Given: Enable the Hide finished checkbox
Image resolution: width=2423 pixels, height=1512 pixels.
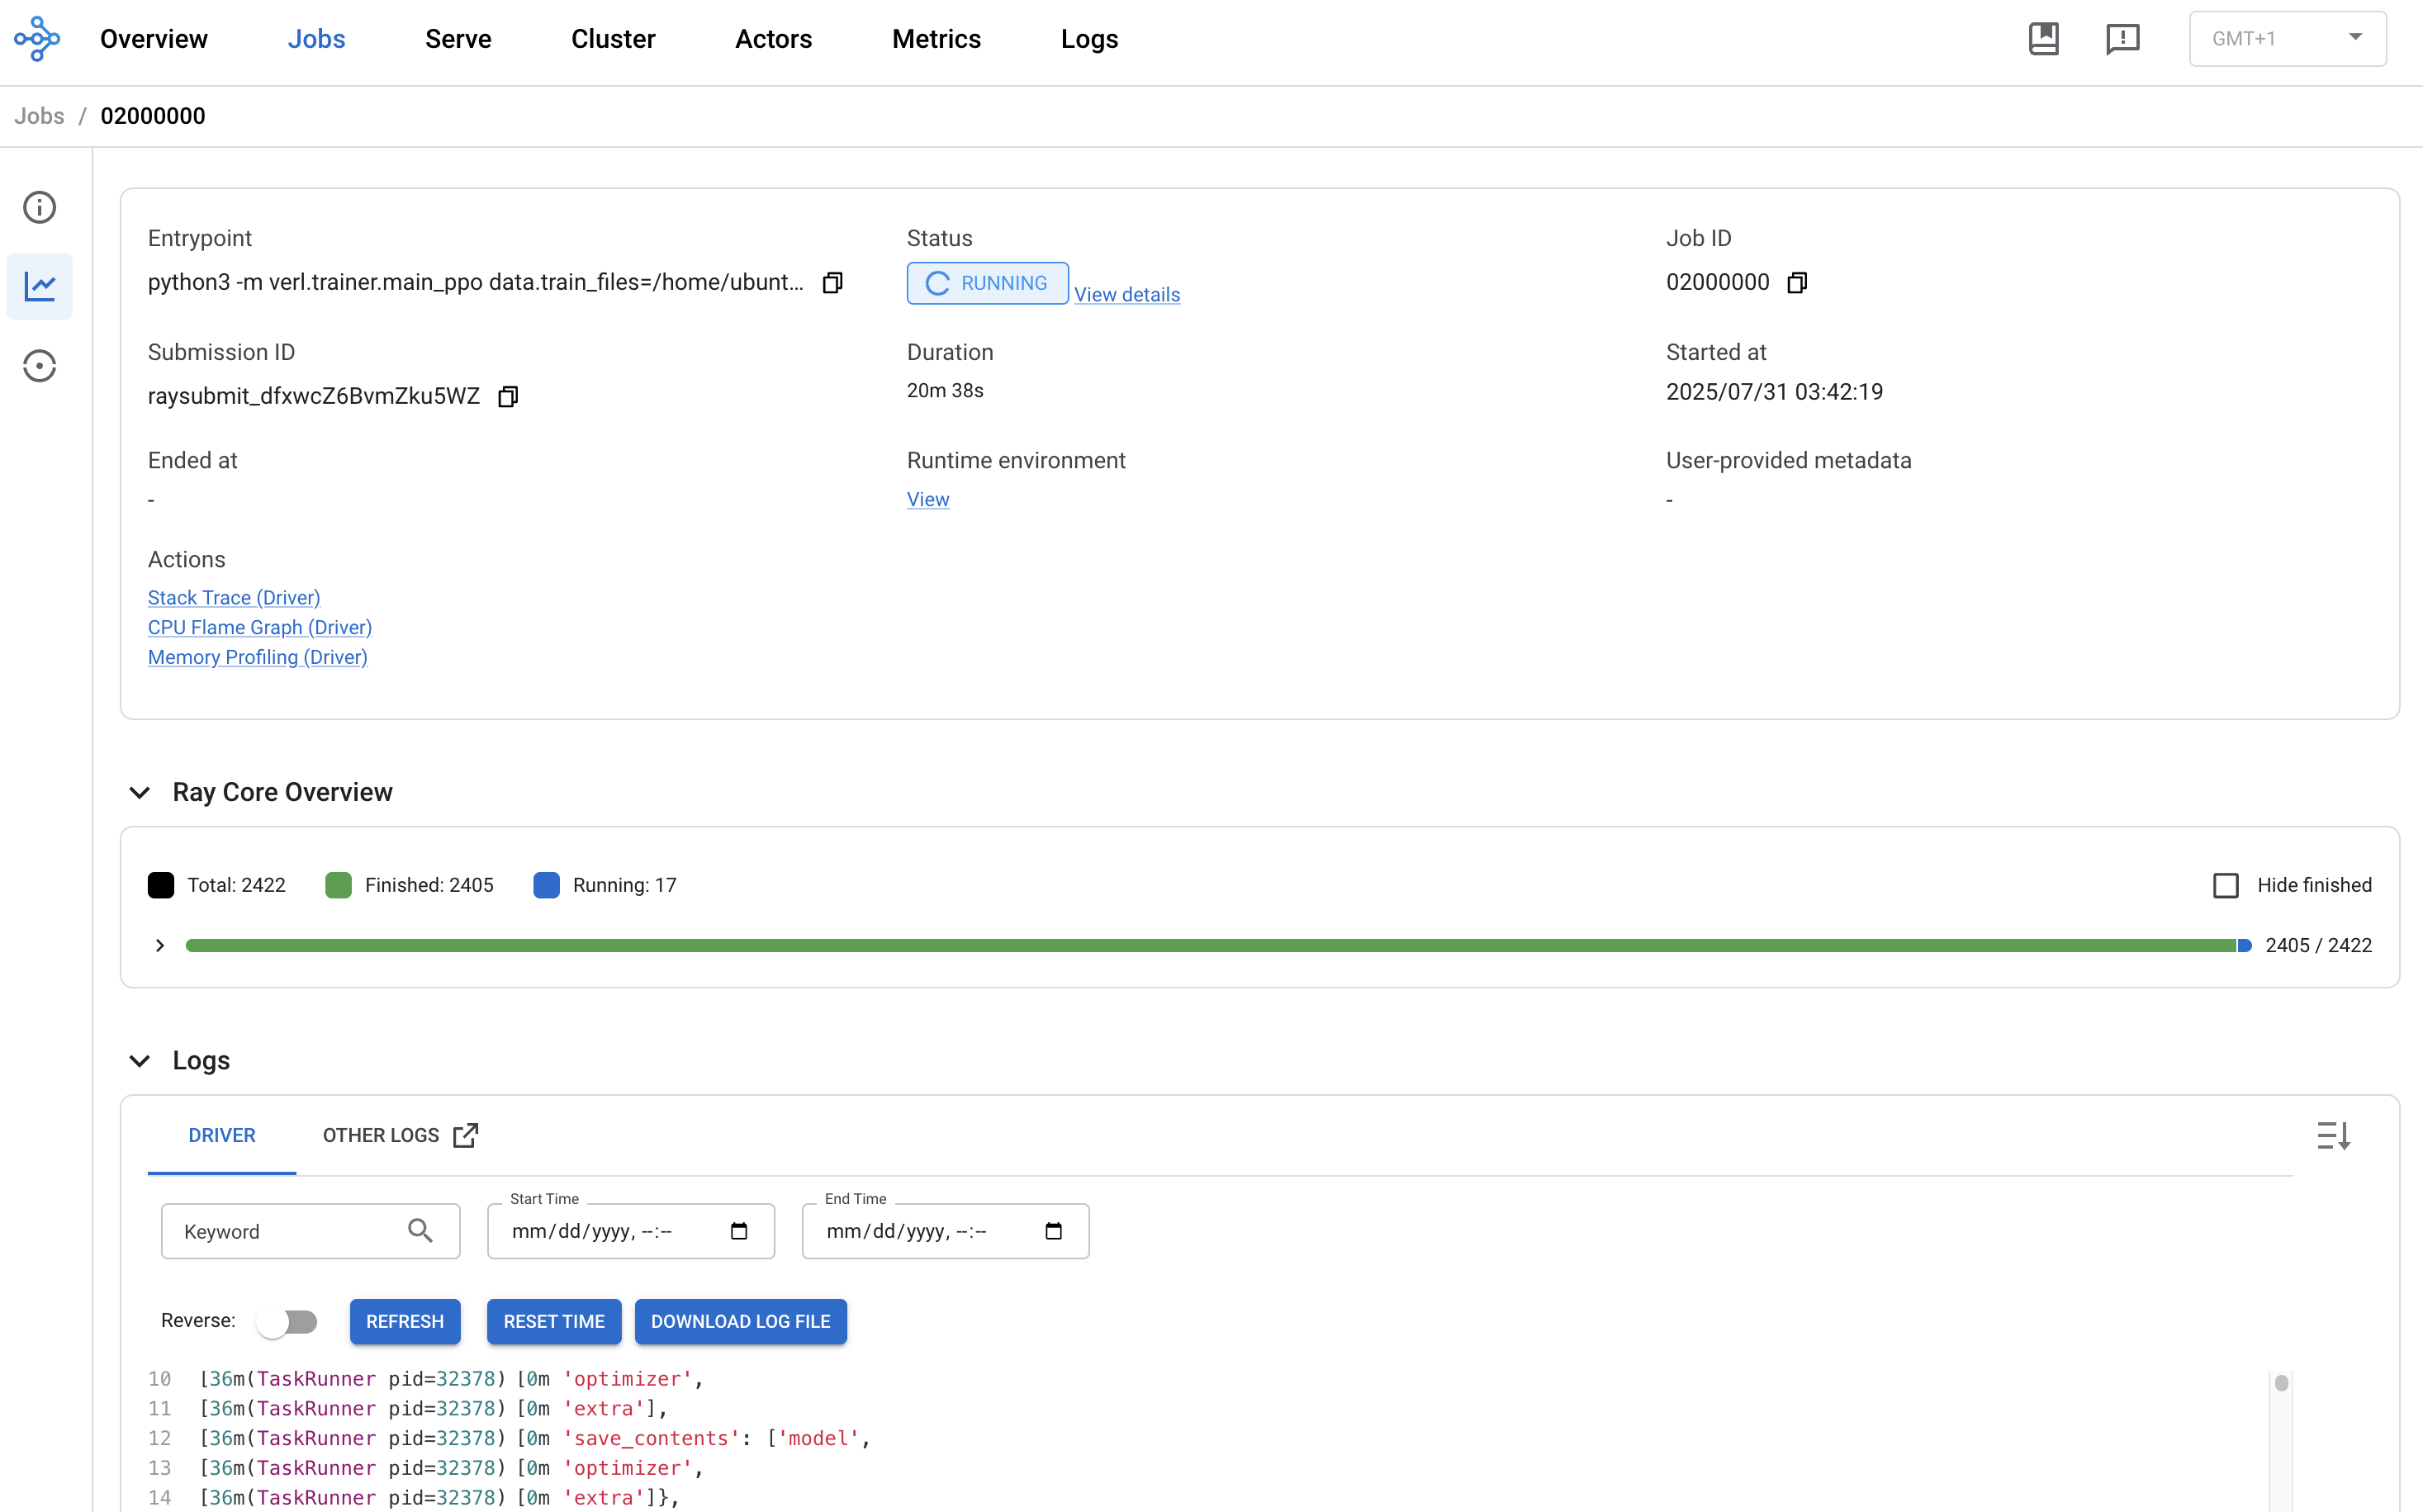Looking at the screenshot, I should pyautogui.click(x=2225, y=886).
